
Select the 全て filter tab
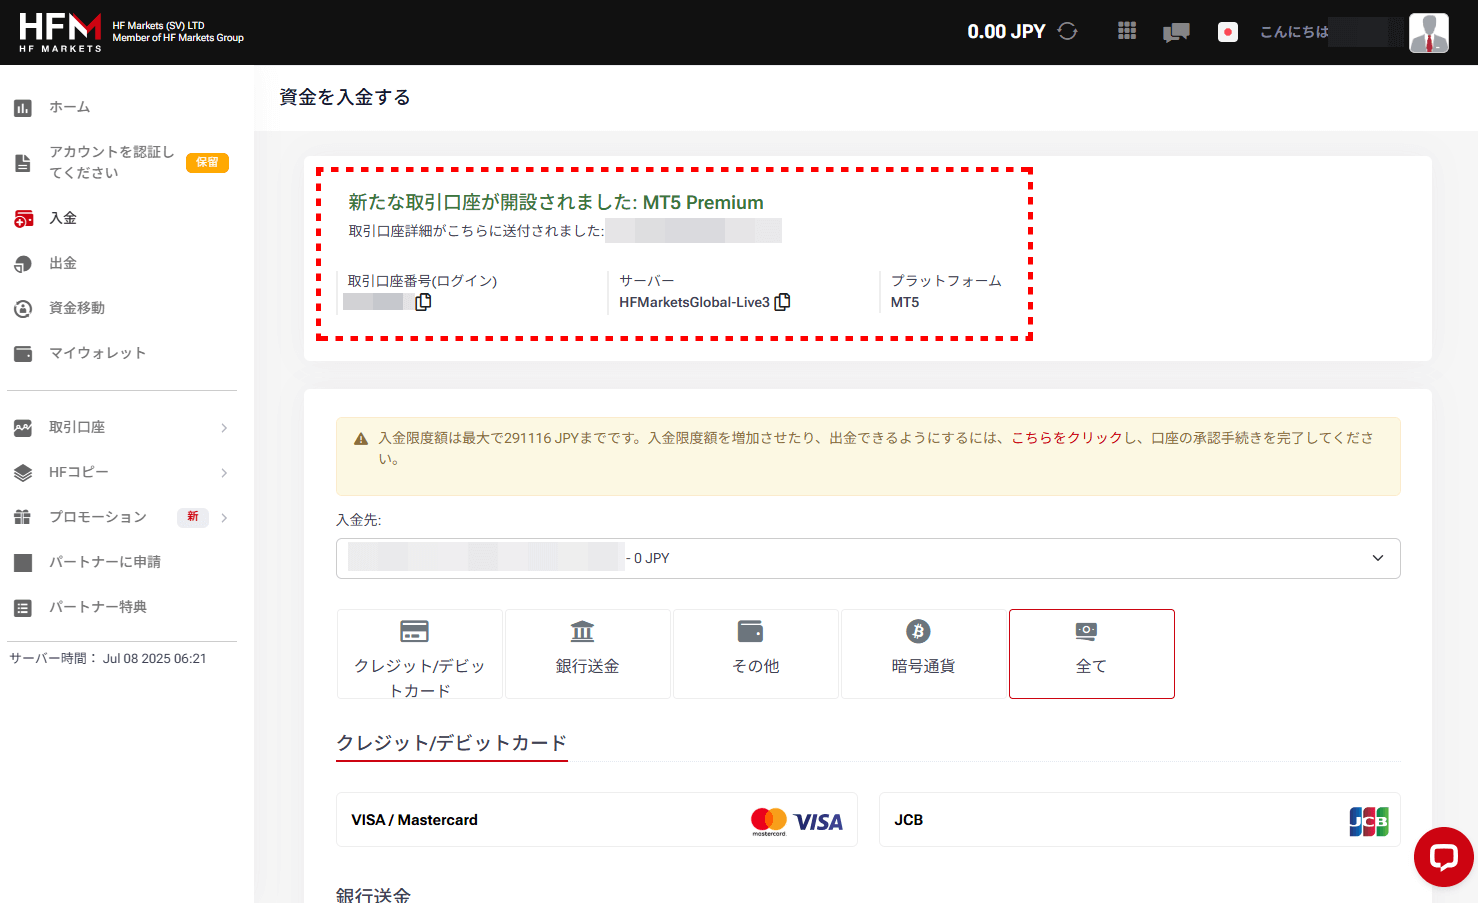click(1092, 654)
